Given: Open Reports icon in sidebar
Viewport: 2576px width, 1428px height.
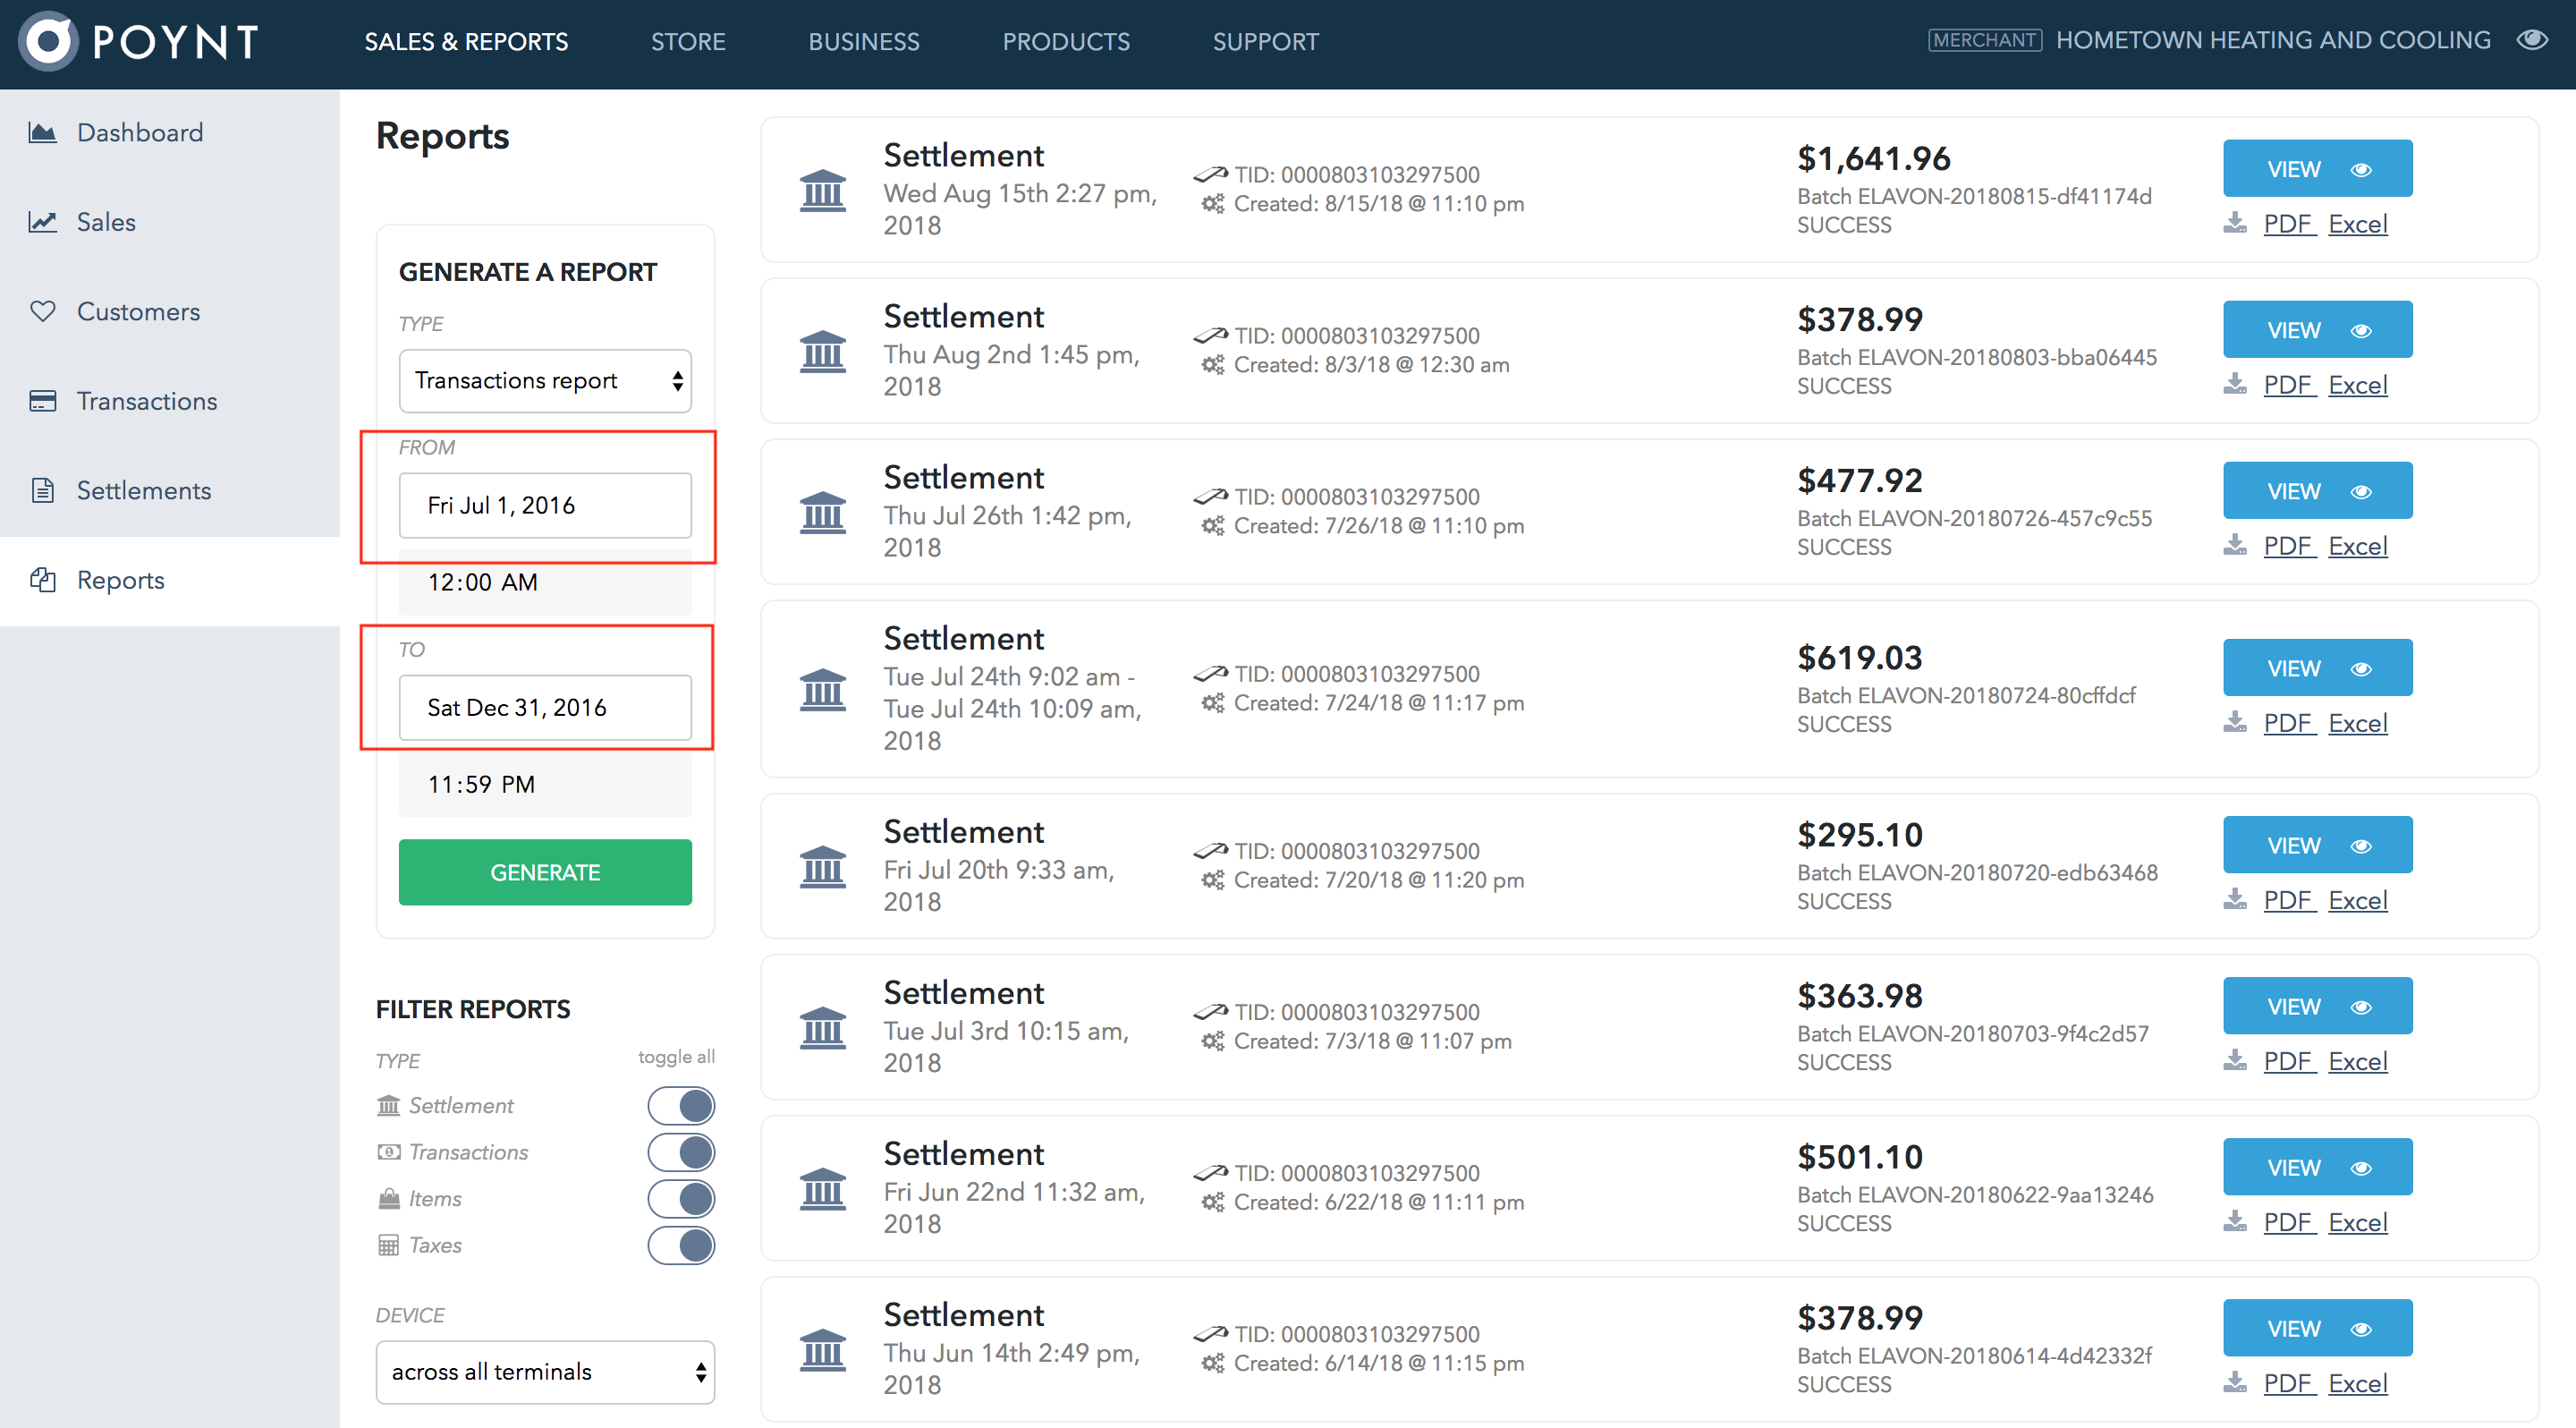Looking at the screenshot, I should (43, 580).
